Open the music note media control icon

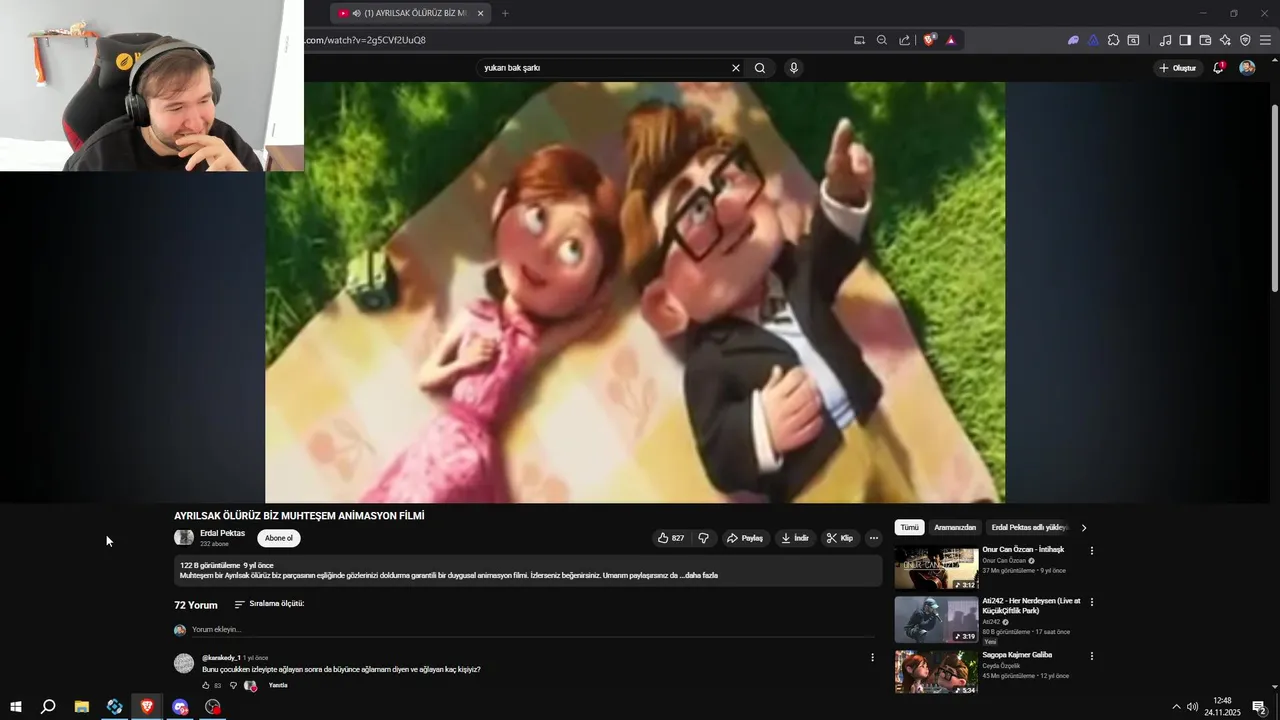(x=1165, y=40)
